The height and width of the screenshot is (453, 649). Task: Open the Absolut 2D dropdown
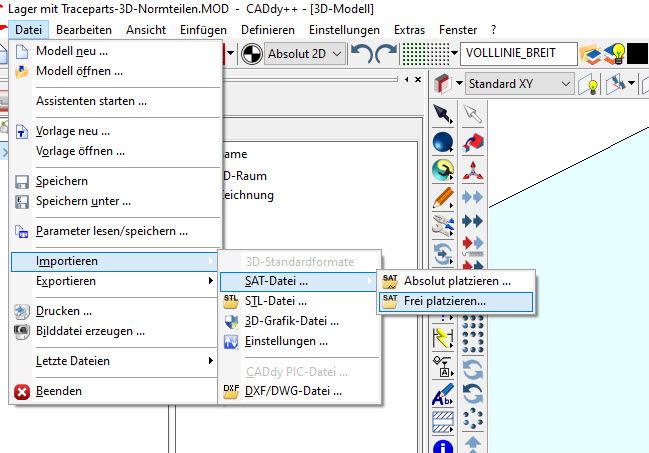(x=305, y=54)
